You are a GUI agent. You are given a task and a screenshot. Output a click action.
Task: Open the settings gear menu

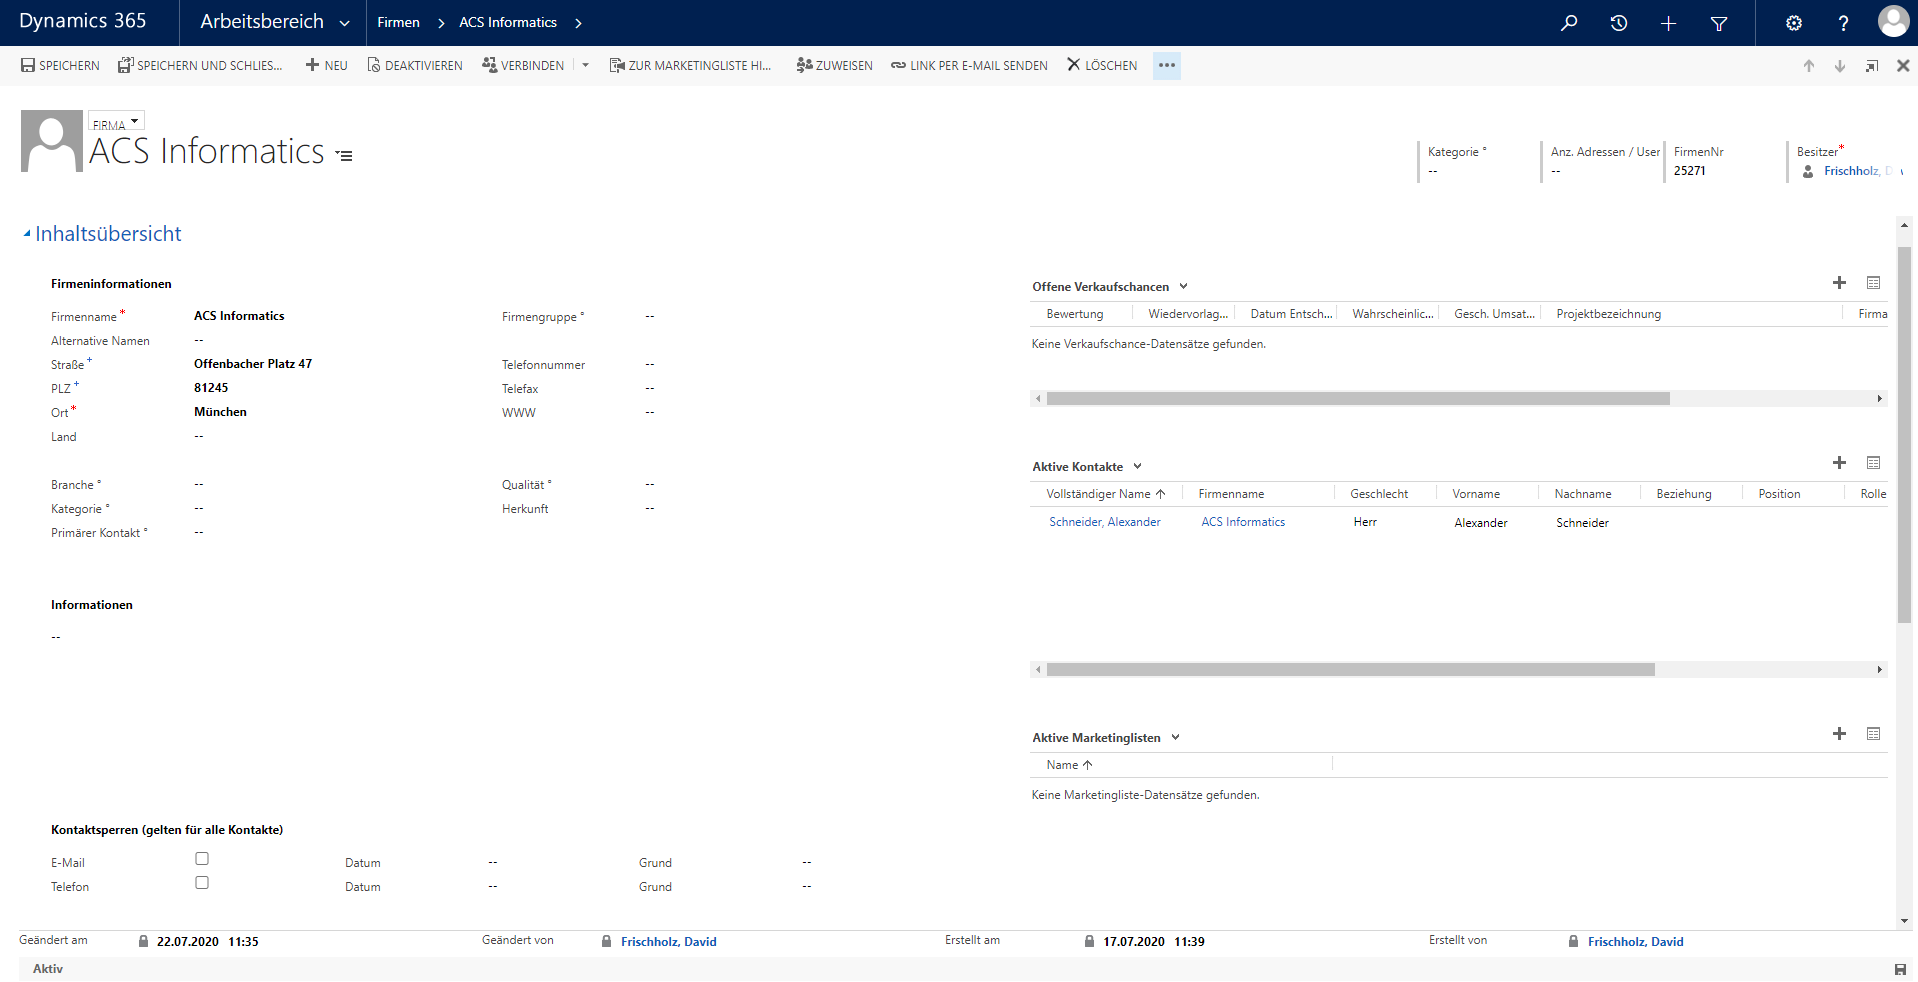[x=1794, y=23]
